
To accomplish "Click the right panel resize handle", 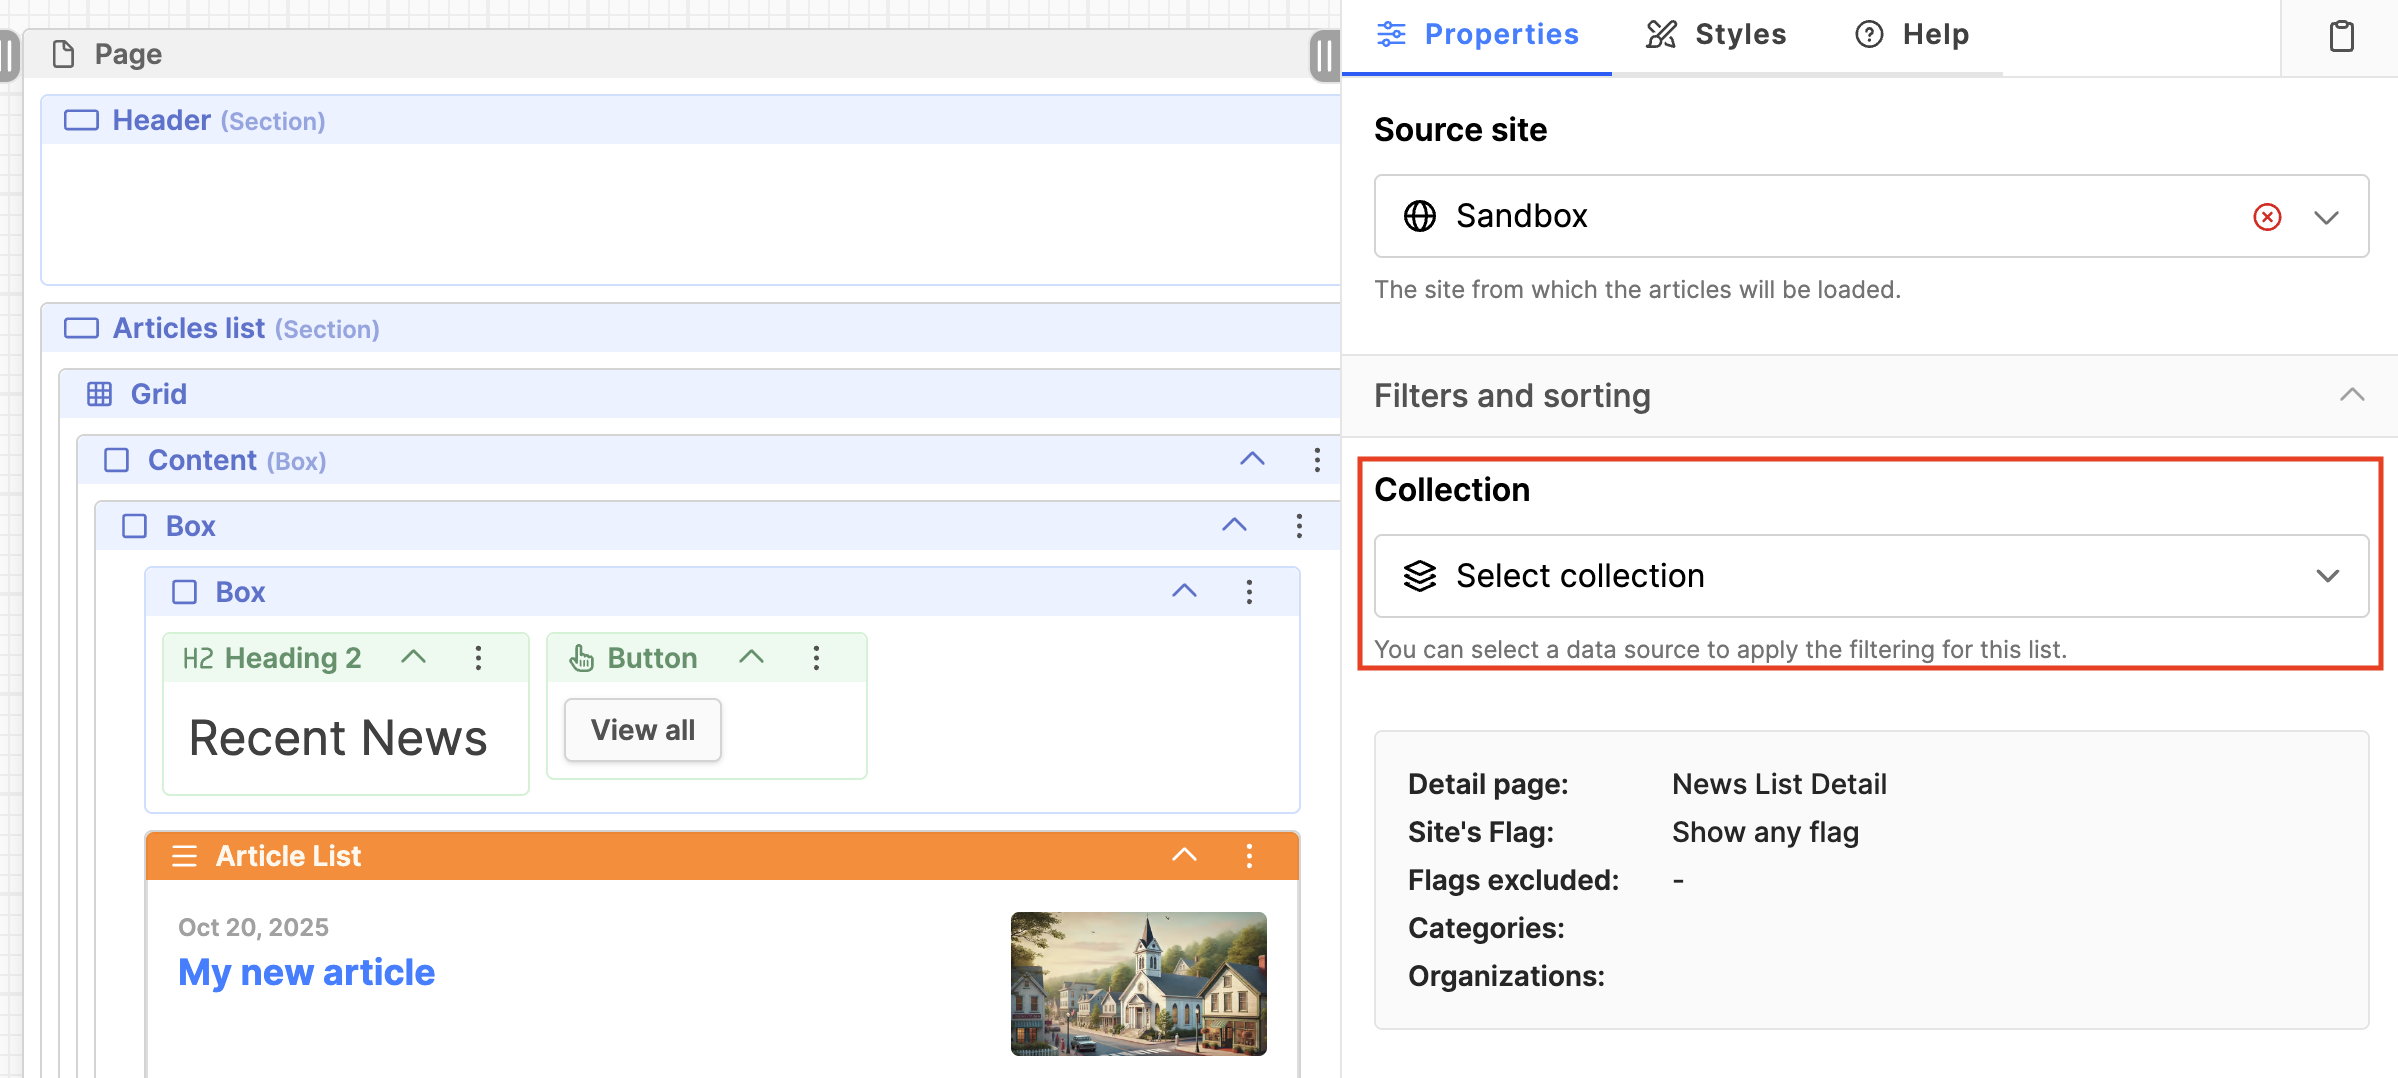I will pyautogui.click(x=1324, y=56).
